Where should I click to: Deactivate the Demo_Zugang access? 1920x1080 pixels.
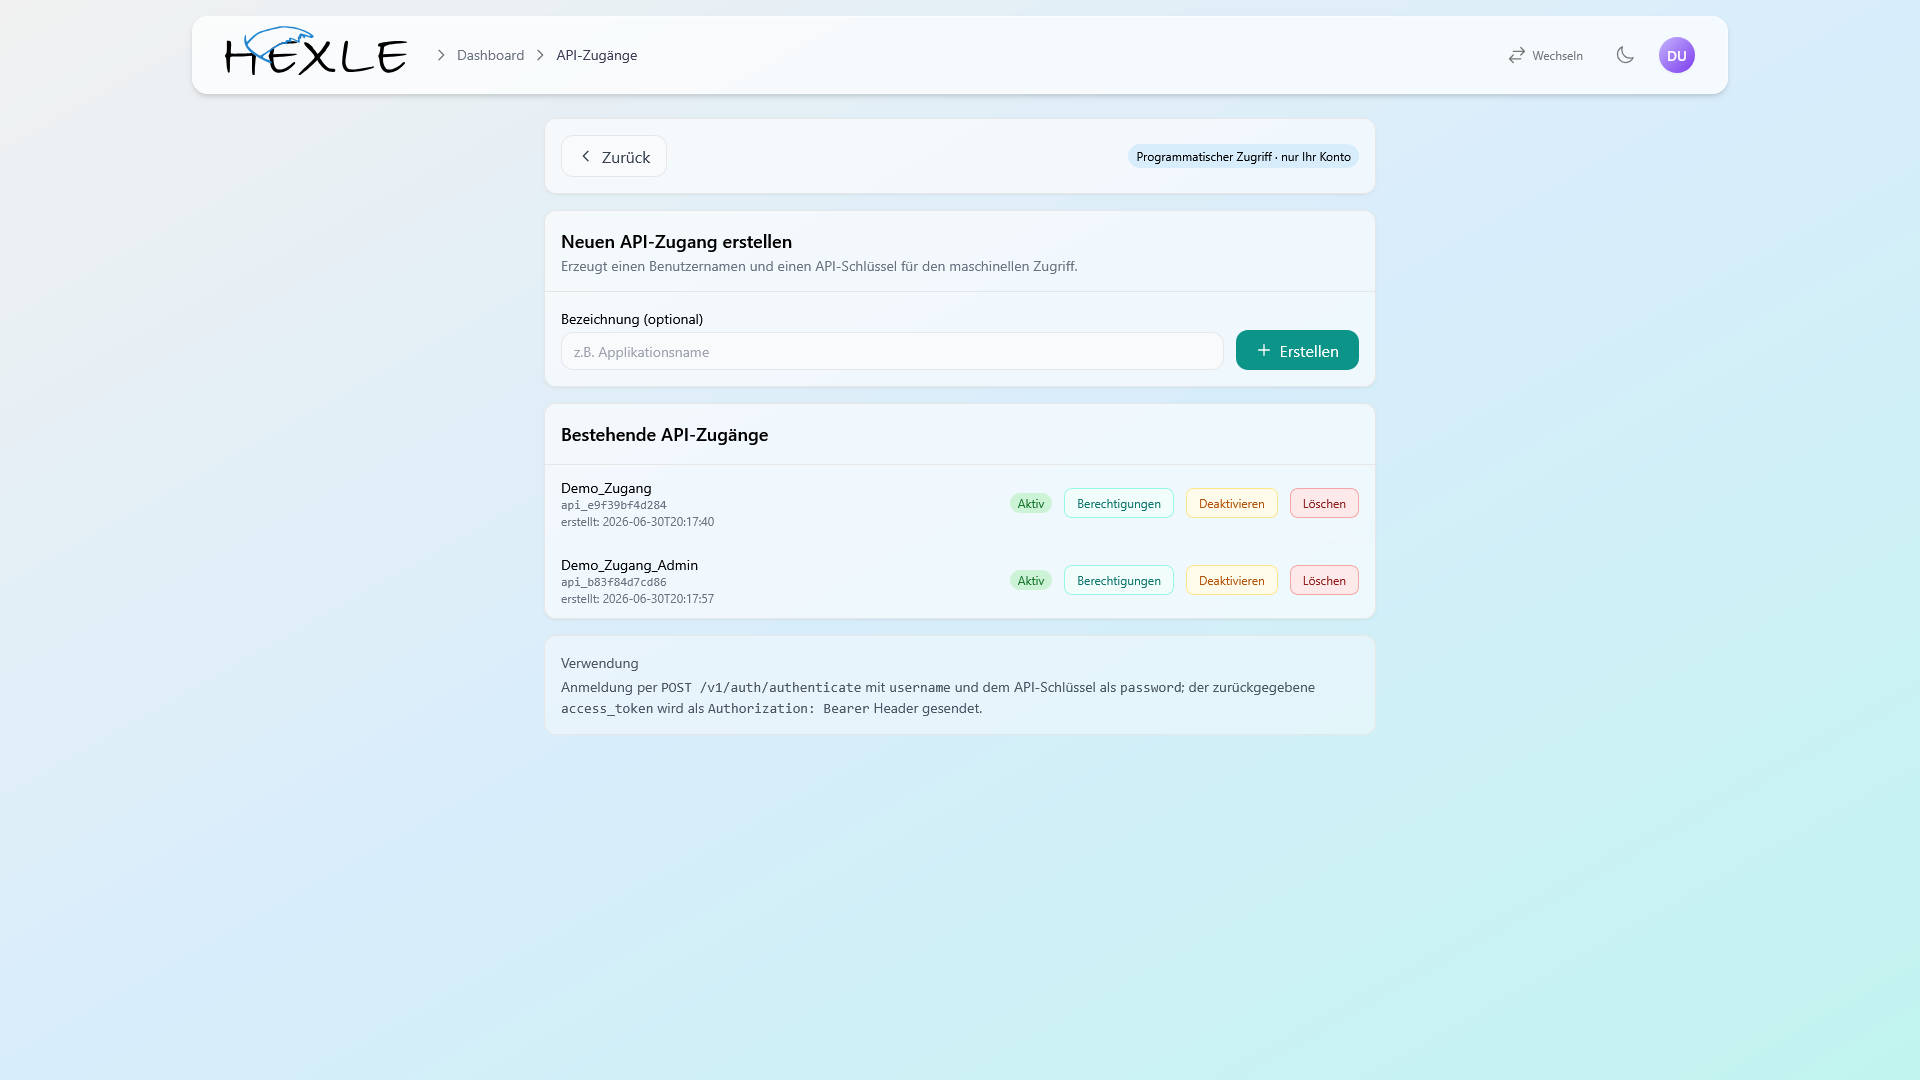click(x=1232, y=503)
